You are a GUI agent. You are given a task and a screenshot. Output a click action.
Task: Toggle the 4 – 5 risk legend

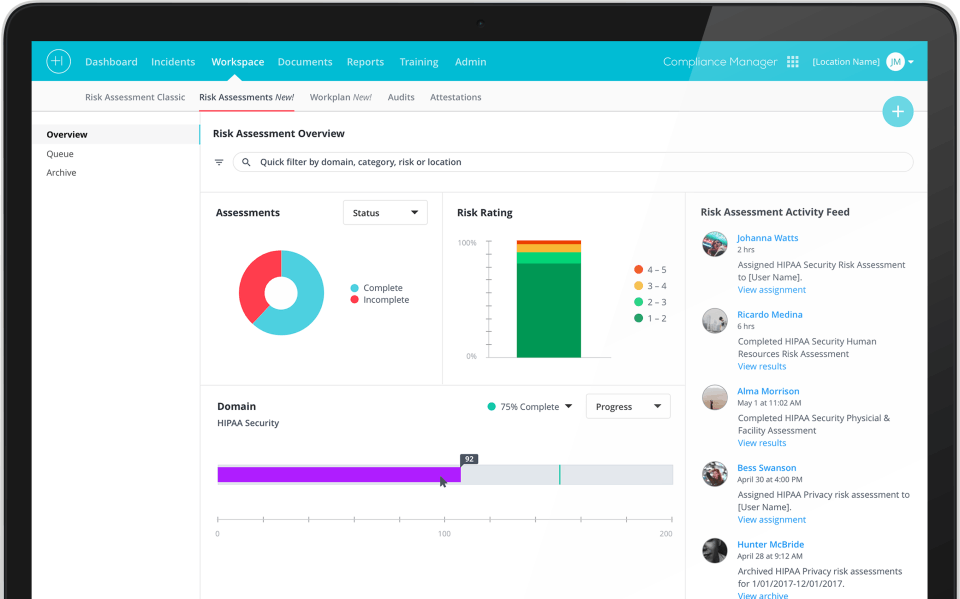[650, 269]
